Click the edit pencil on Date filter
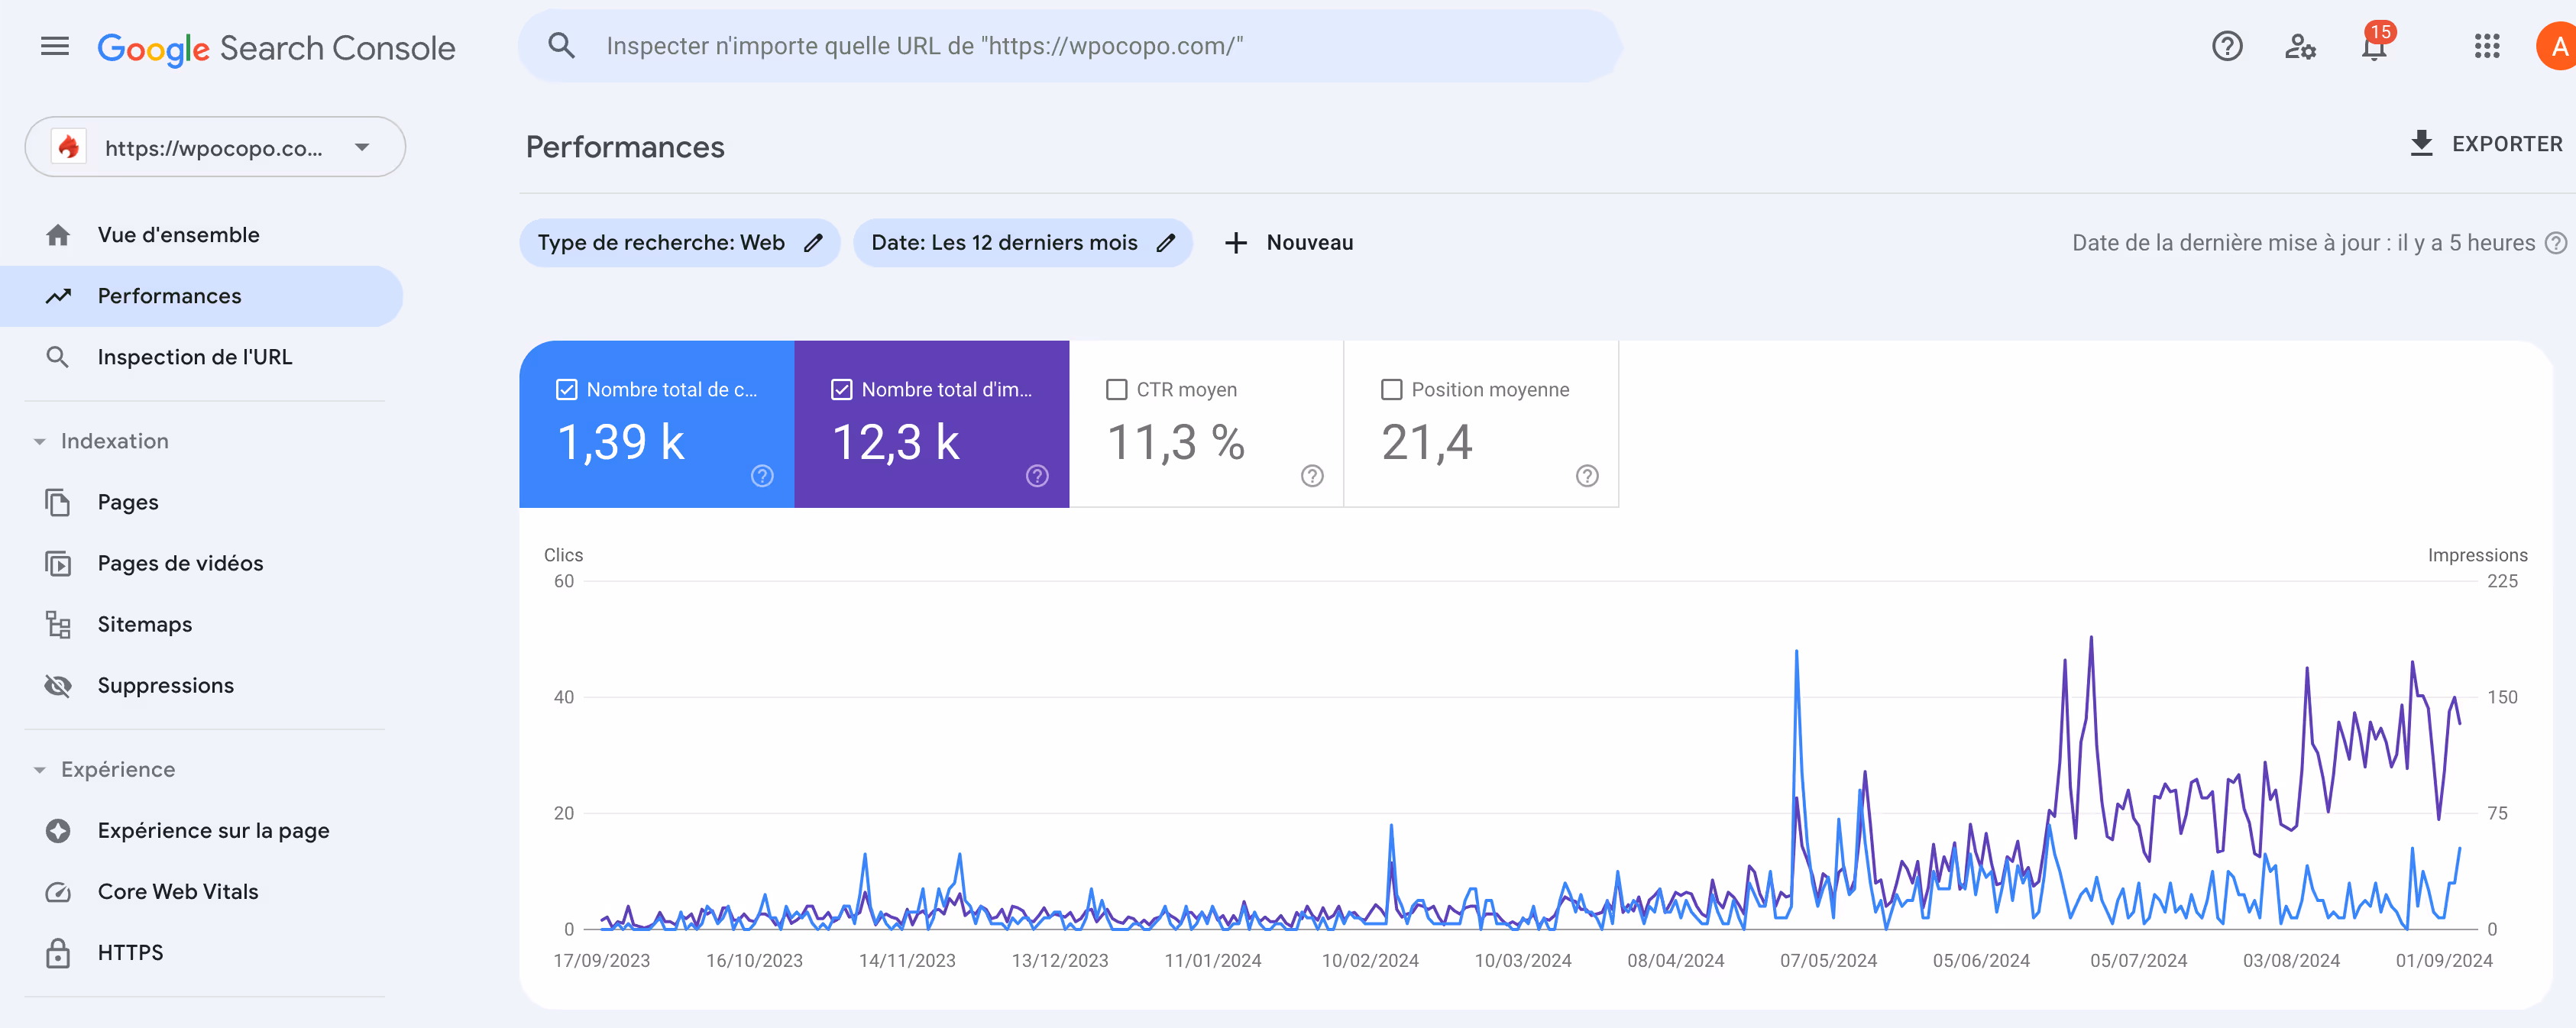 tap(1165, 243)
